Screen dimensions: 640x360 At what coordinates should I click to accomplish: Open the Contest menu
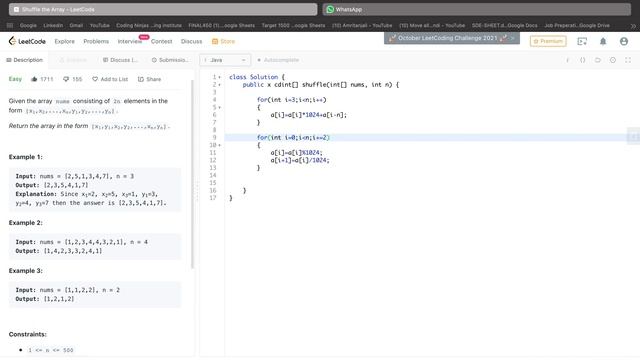click(x=161, y=41)
